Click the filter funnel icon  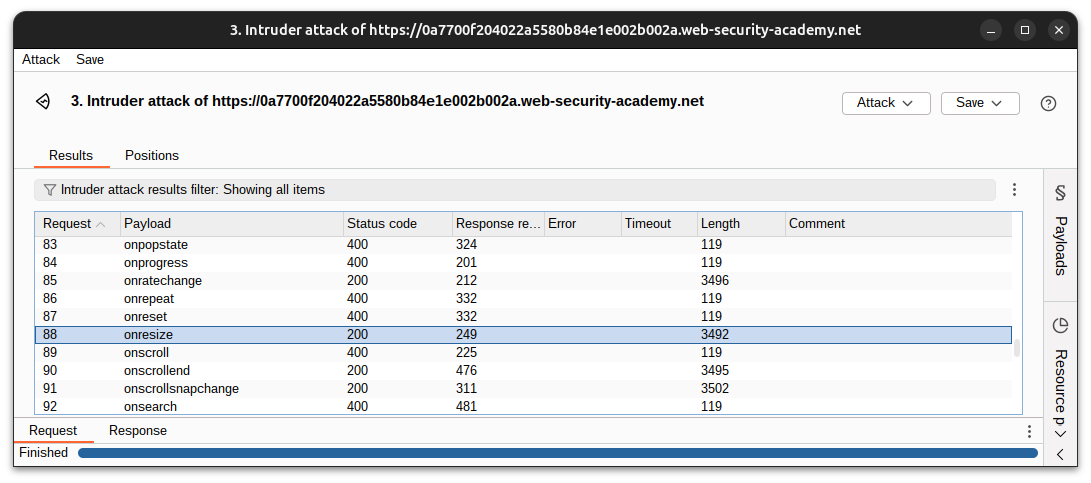pos(49,189)
